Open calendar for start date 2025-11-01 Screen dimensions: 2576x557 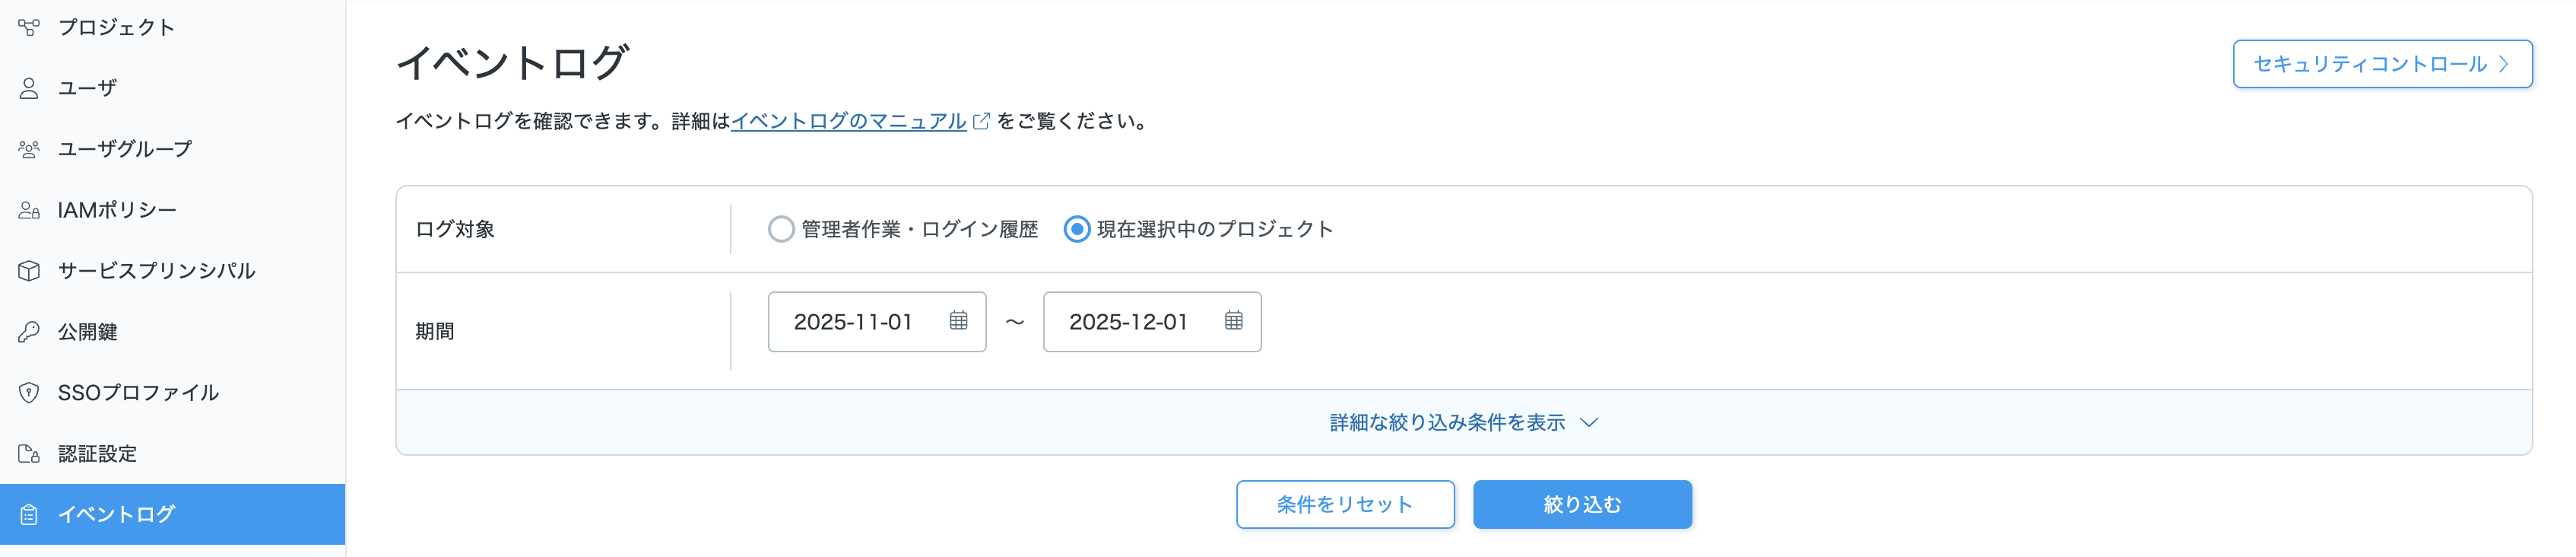tap(958, 321)
